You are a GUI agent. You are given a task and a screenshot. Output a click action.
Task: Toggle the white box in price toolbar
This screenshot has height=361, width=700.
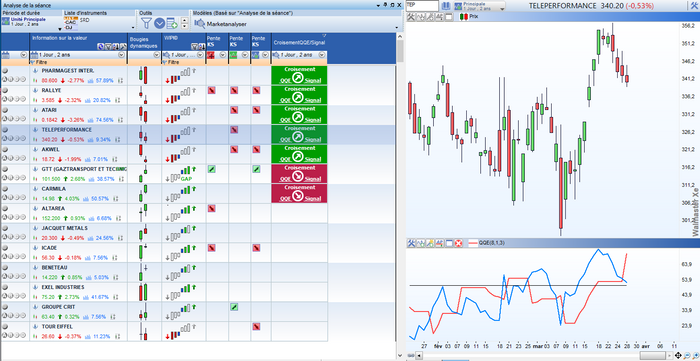tap(449, 17)
